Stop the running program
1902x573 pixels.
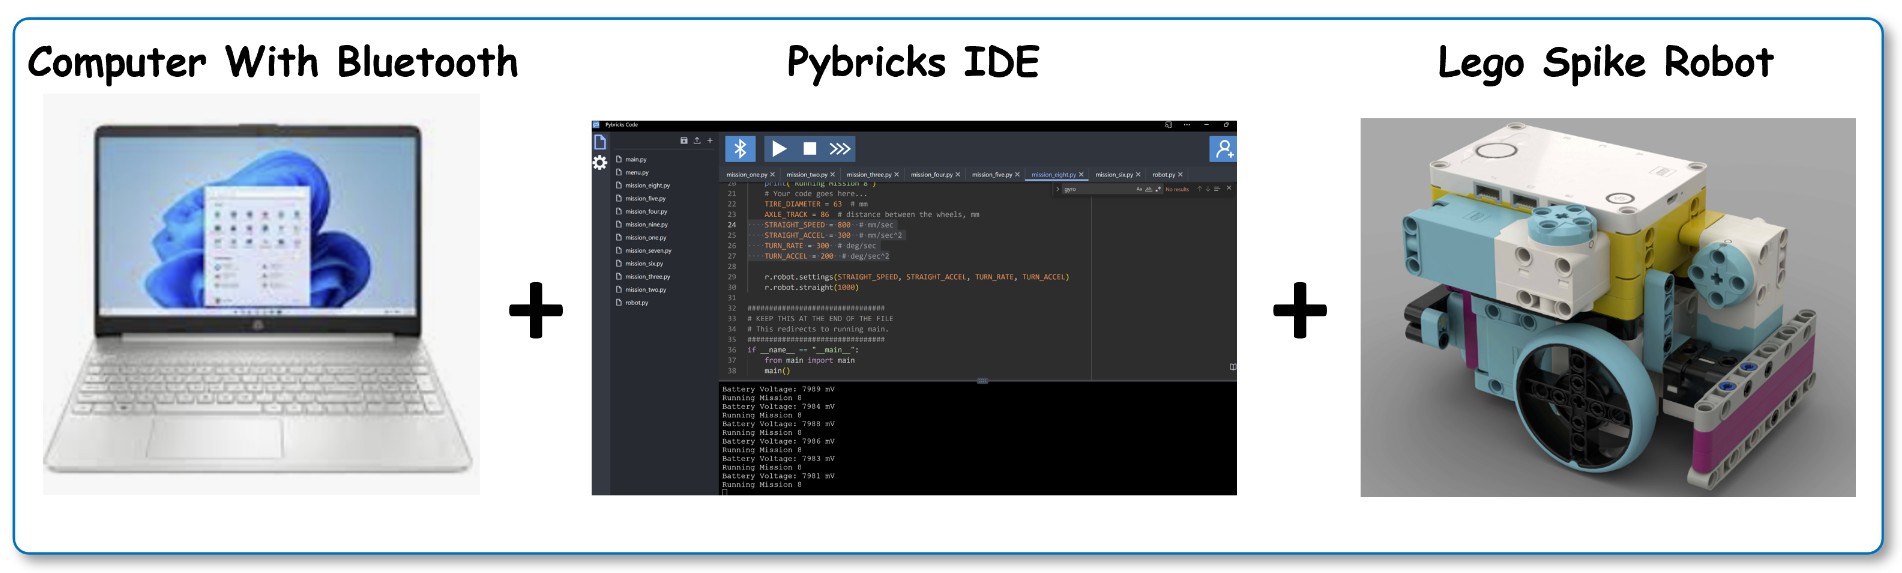coord(810,149)
